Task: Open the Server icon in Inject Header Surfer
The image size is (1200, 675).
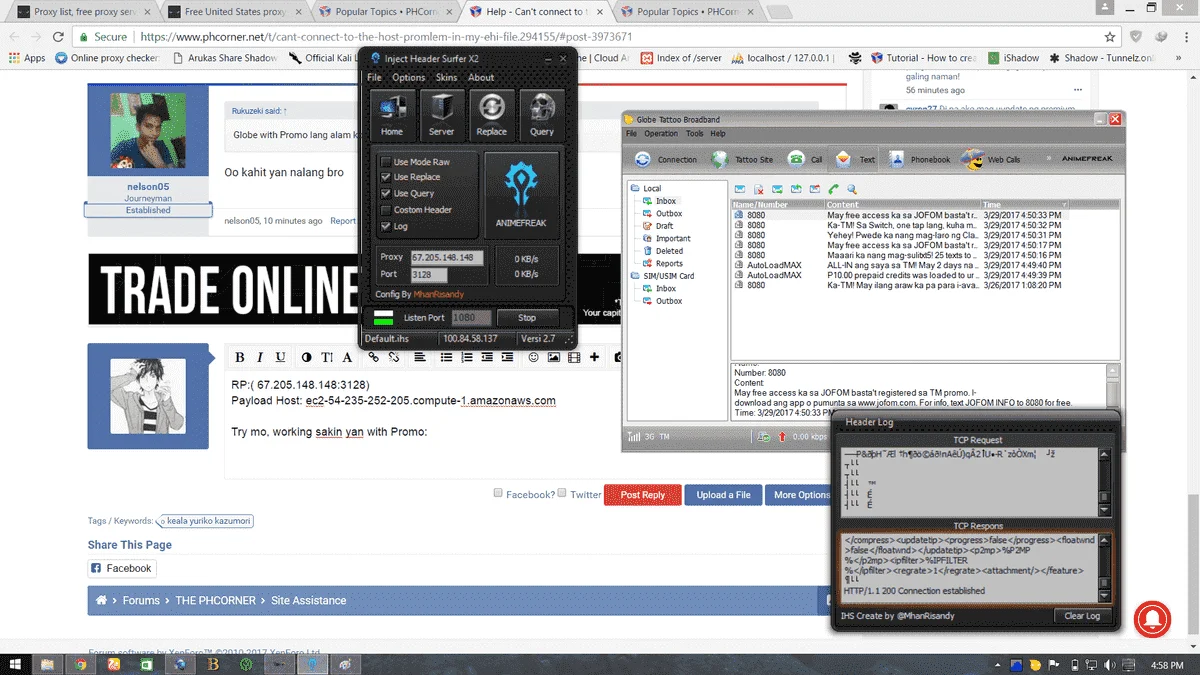Action: point(441,114)
